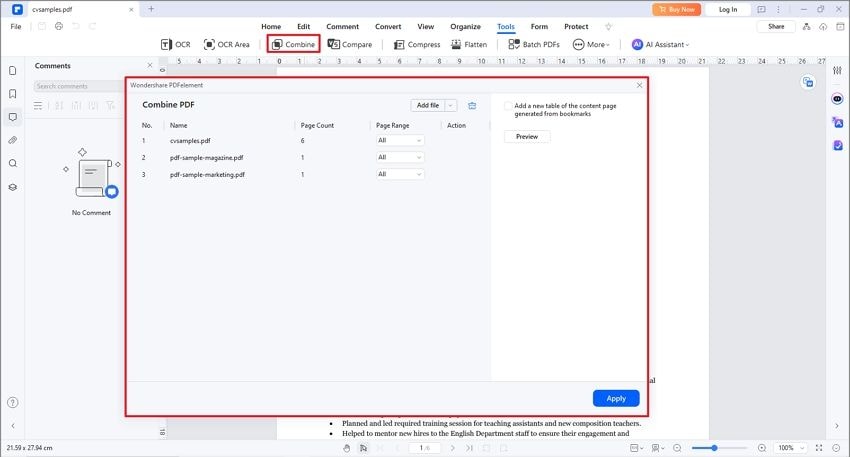850x457 pixels.
Task: Select the pdf-sample-magazine.pdf row name
Action: [207, 157]
